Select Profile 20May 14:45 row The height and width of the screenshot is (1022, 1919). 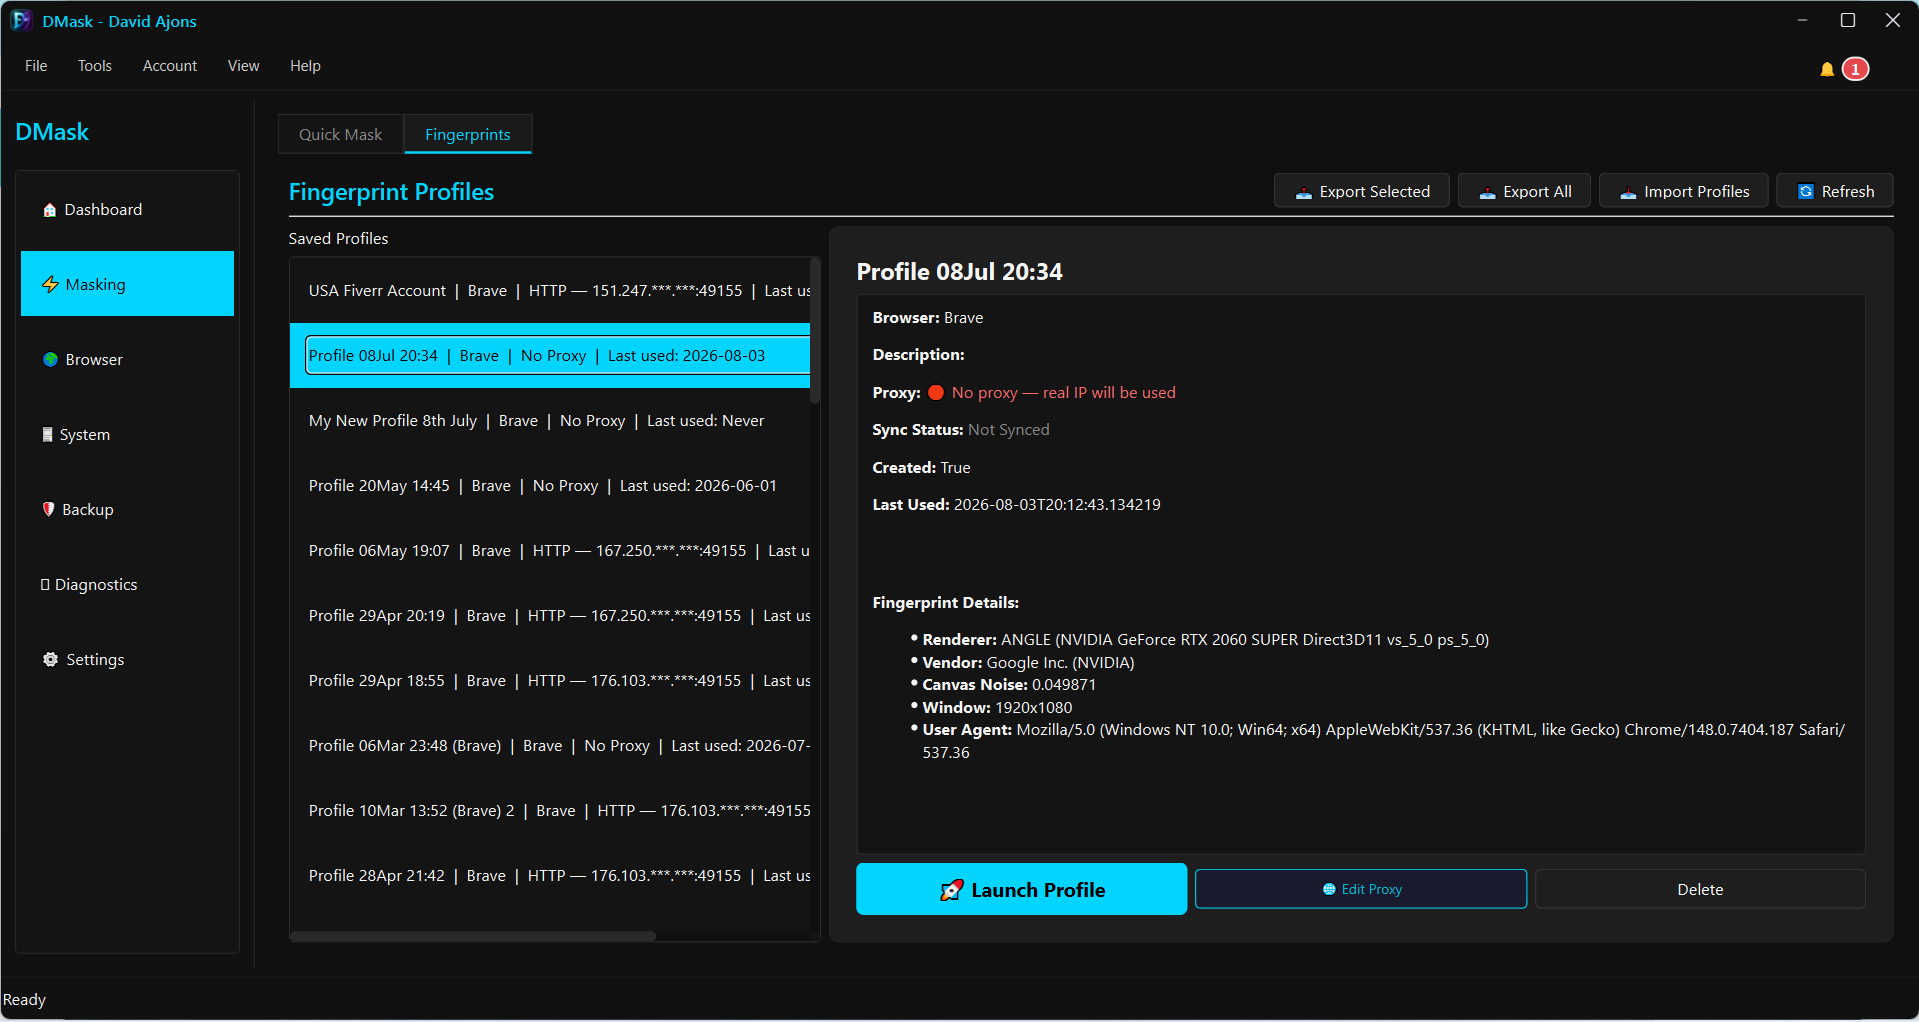tap(550, 486)
